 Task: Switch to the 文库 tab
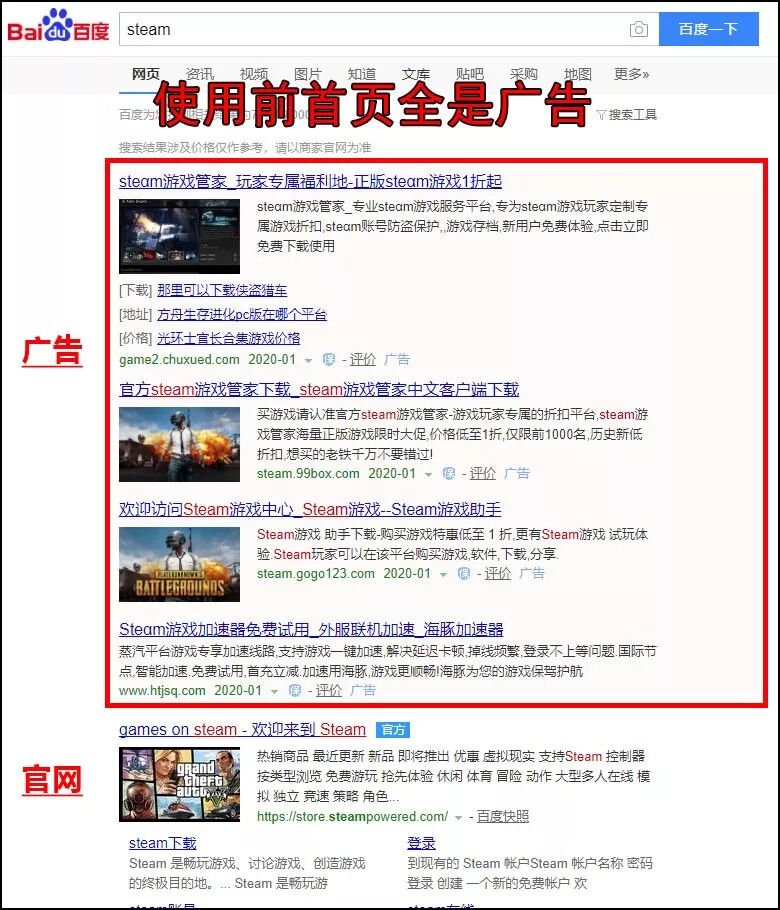(416, 74)
